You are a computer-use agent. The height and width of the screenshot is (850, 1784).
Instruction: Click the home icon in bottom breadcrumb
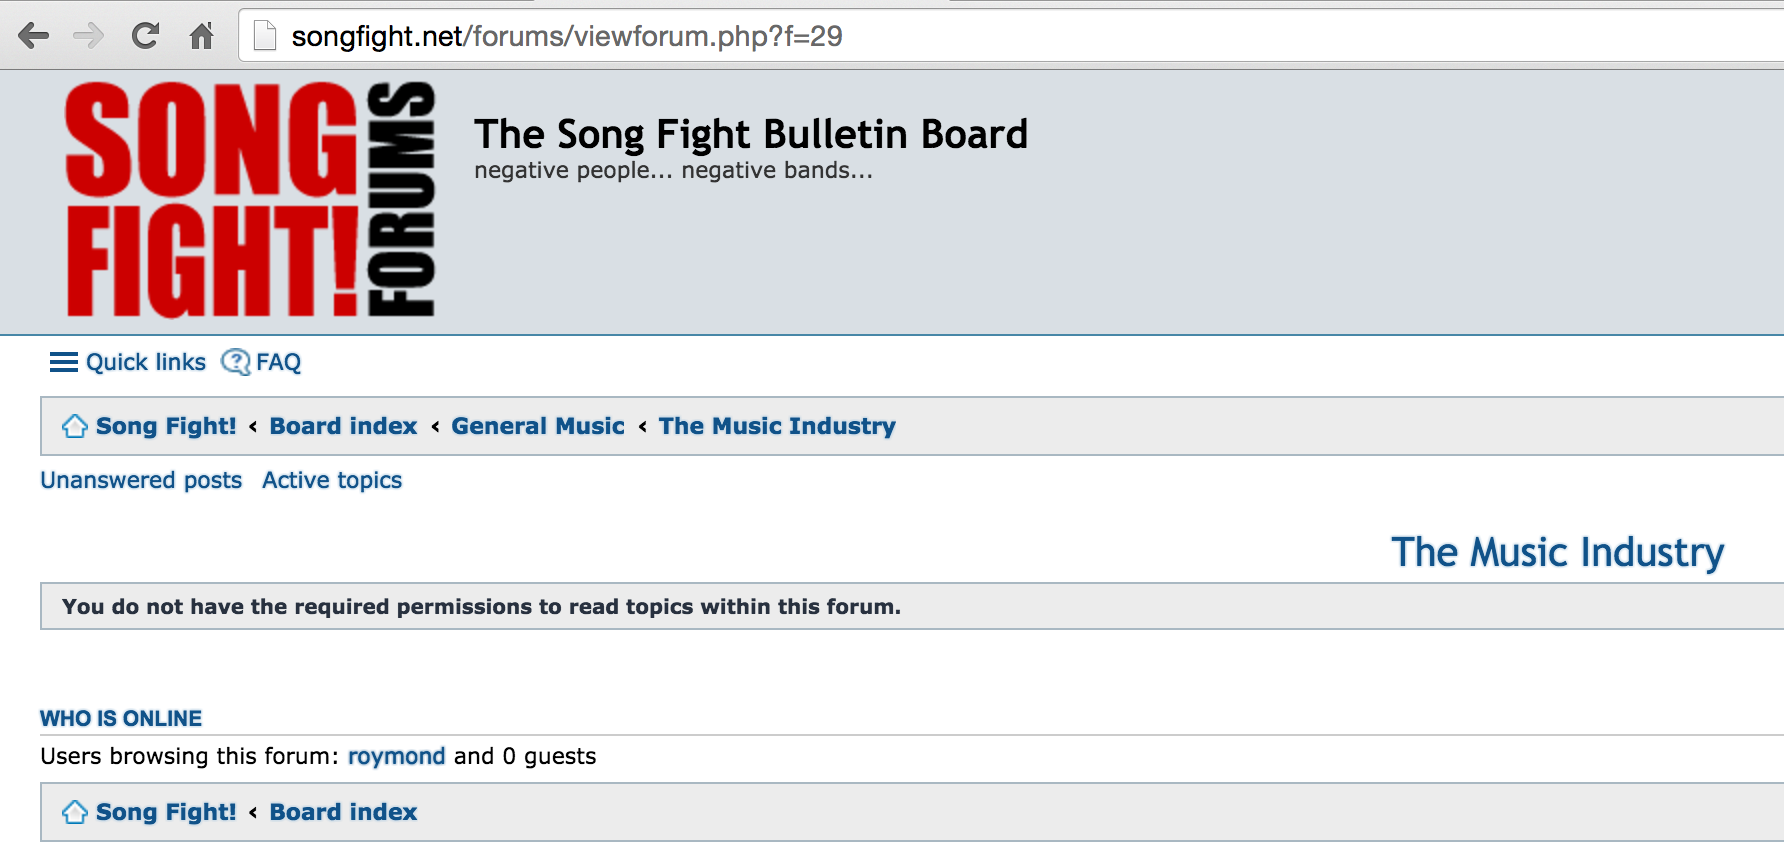[75, 812]
